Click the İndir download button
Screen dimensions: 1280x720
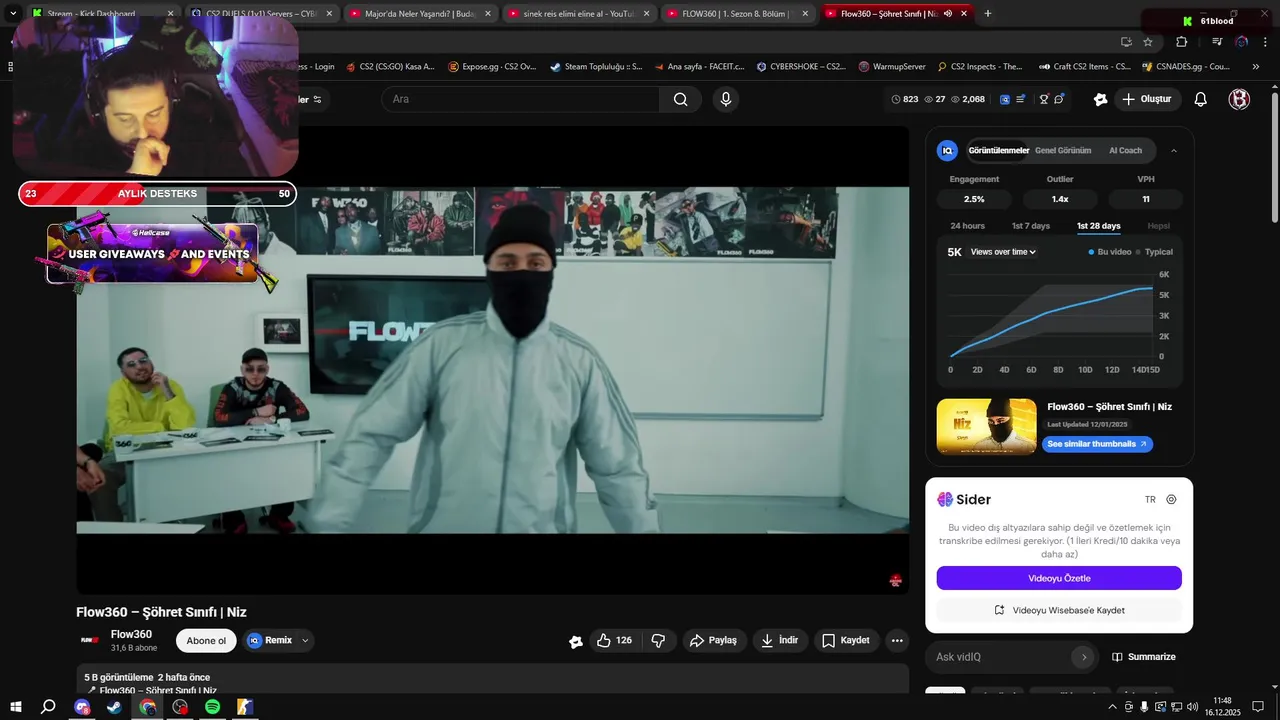[780, 641]
